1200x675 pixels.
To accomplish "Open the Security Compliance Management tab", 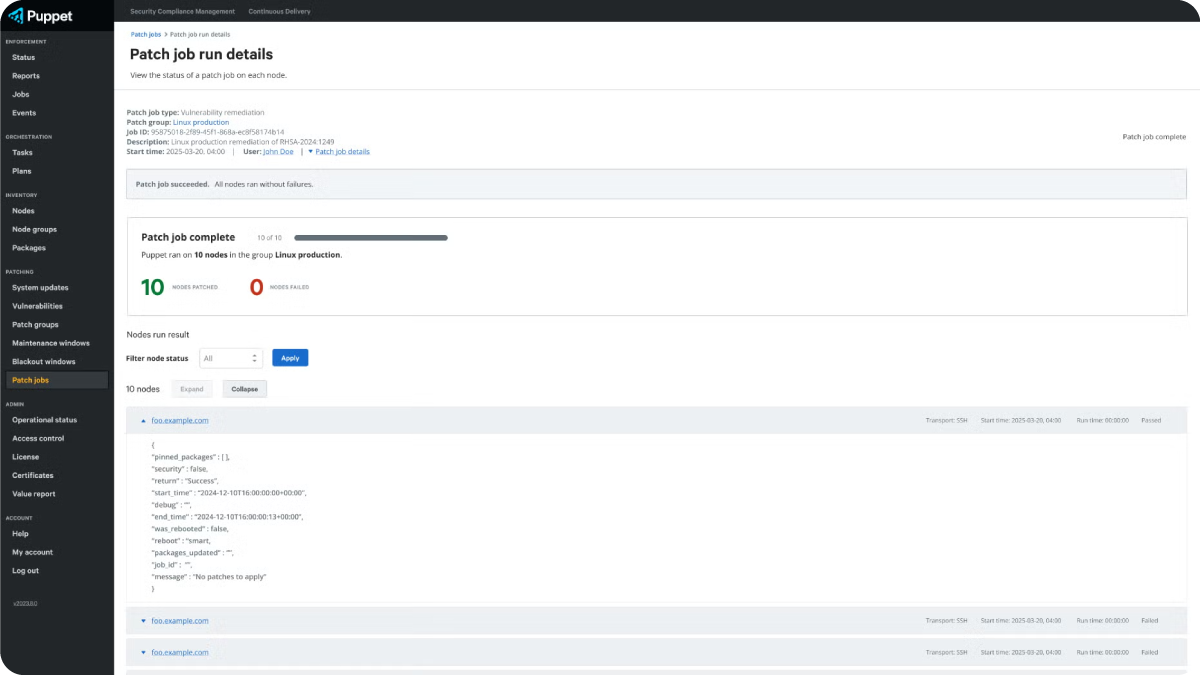I will pos(182,11).
